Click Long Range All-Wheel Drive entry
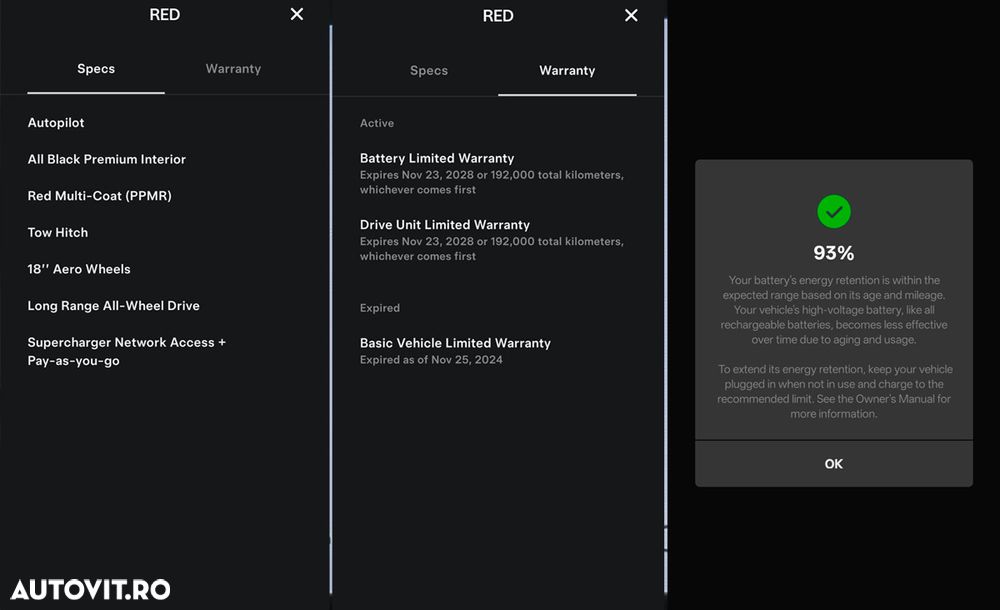 (114, 306)
